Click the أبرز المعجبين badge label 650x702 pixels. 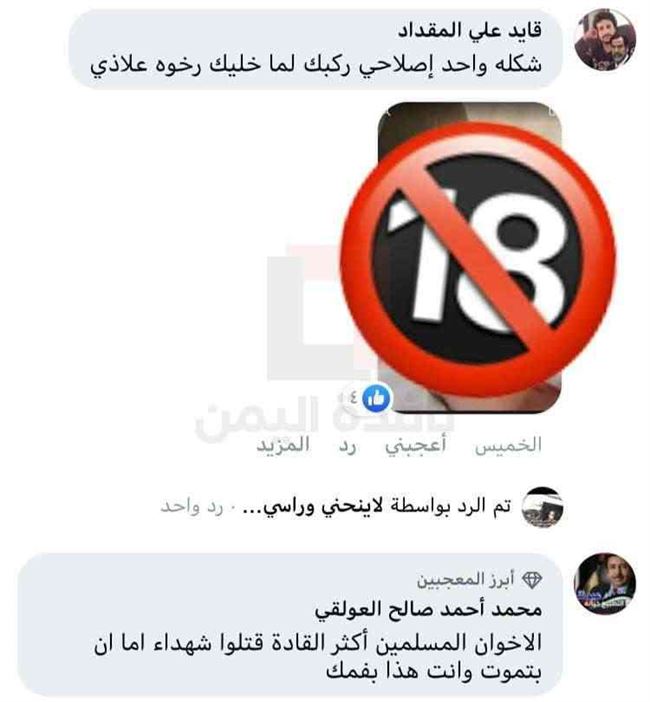coord(466,580)
